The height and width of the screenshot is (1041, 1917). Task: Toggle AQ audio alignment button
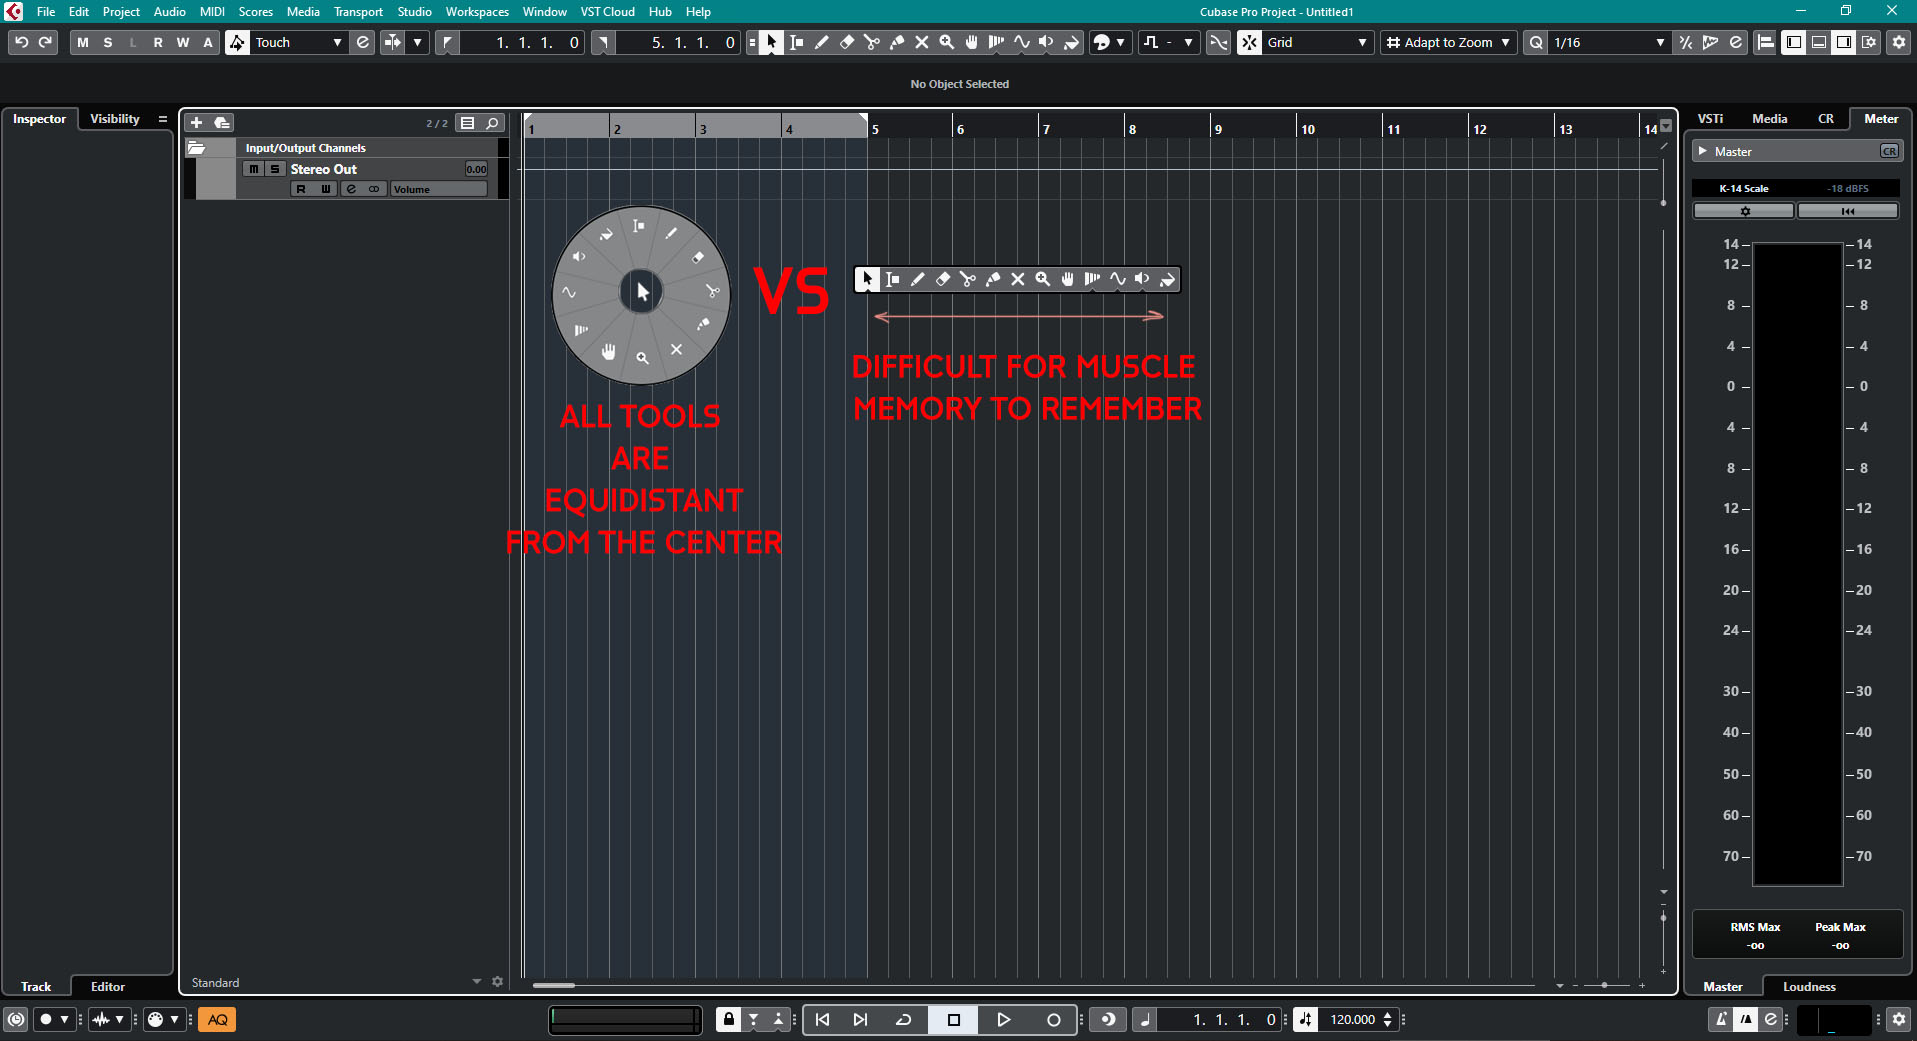coord(217,1019)
